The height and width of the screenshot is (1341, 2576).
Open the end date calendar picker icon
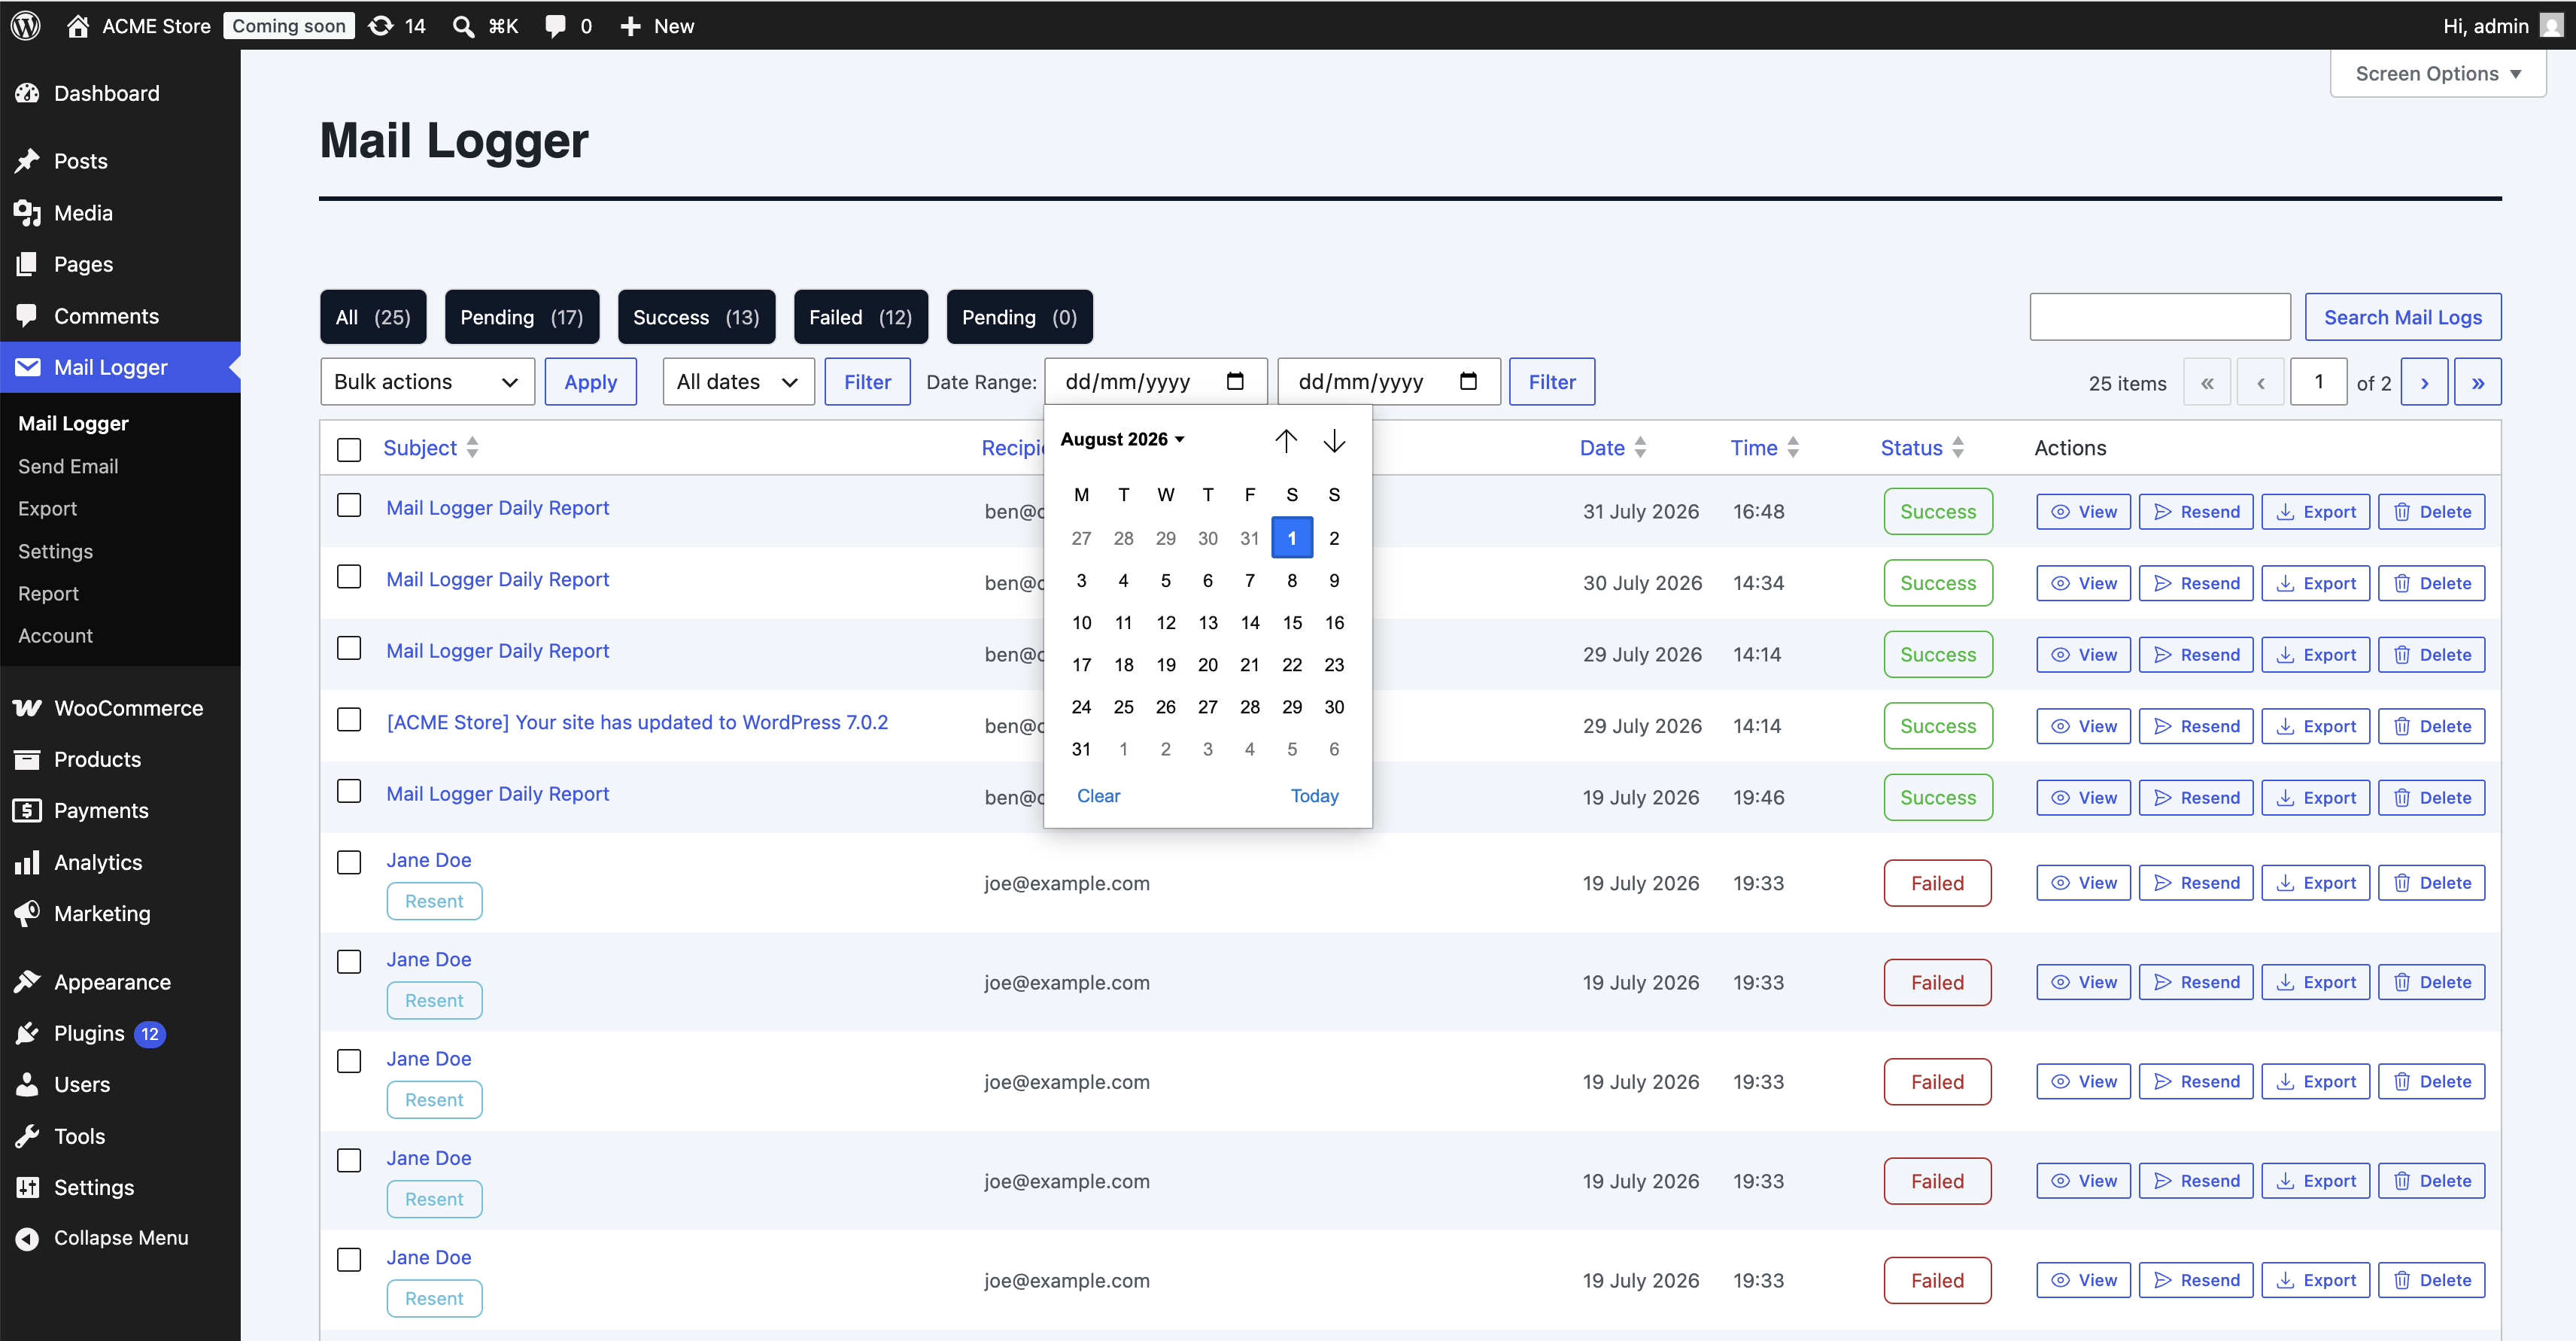coord(1468,381)
